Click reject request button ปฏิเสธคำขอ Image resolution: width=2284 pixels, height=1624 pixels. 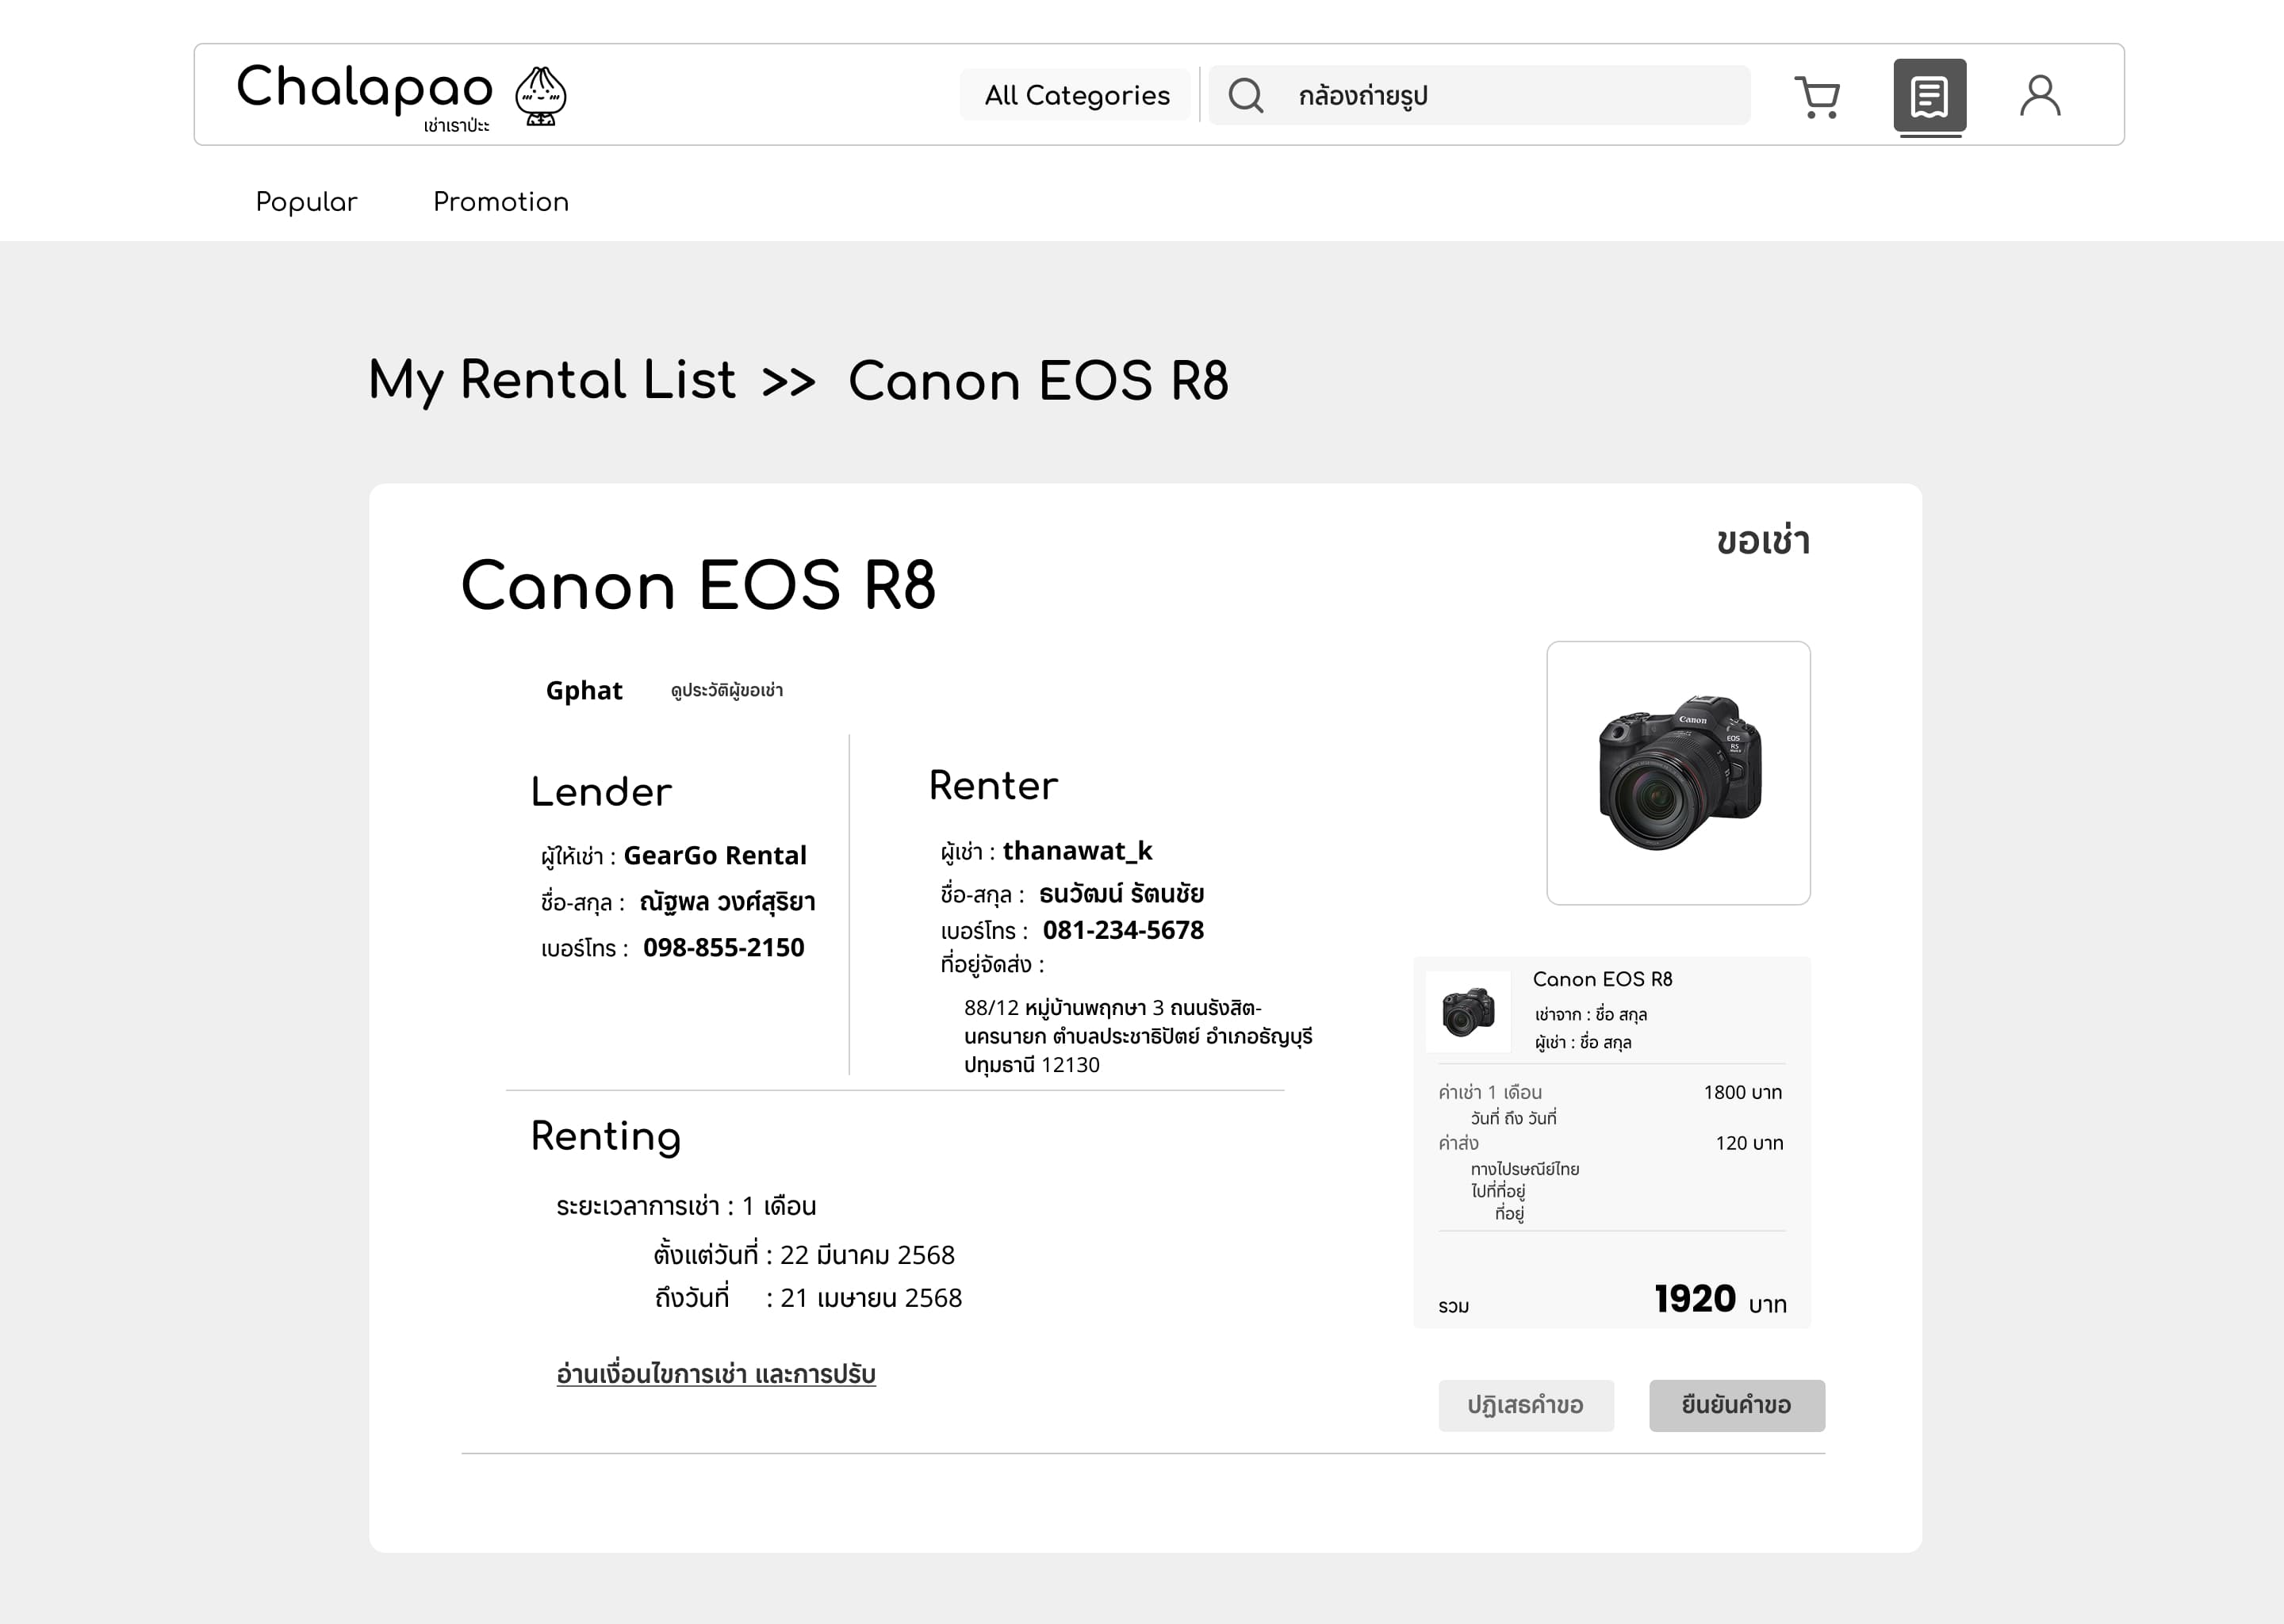pyautogui.click(x=1526, y=1405)
